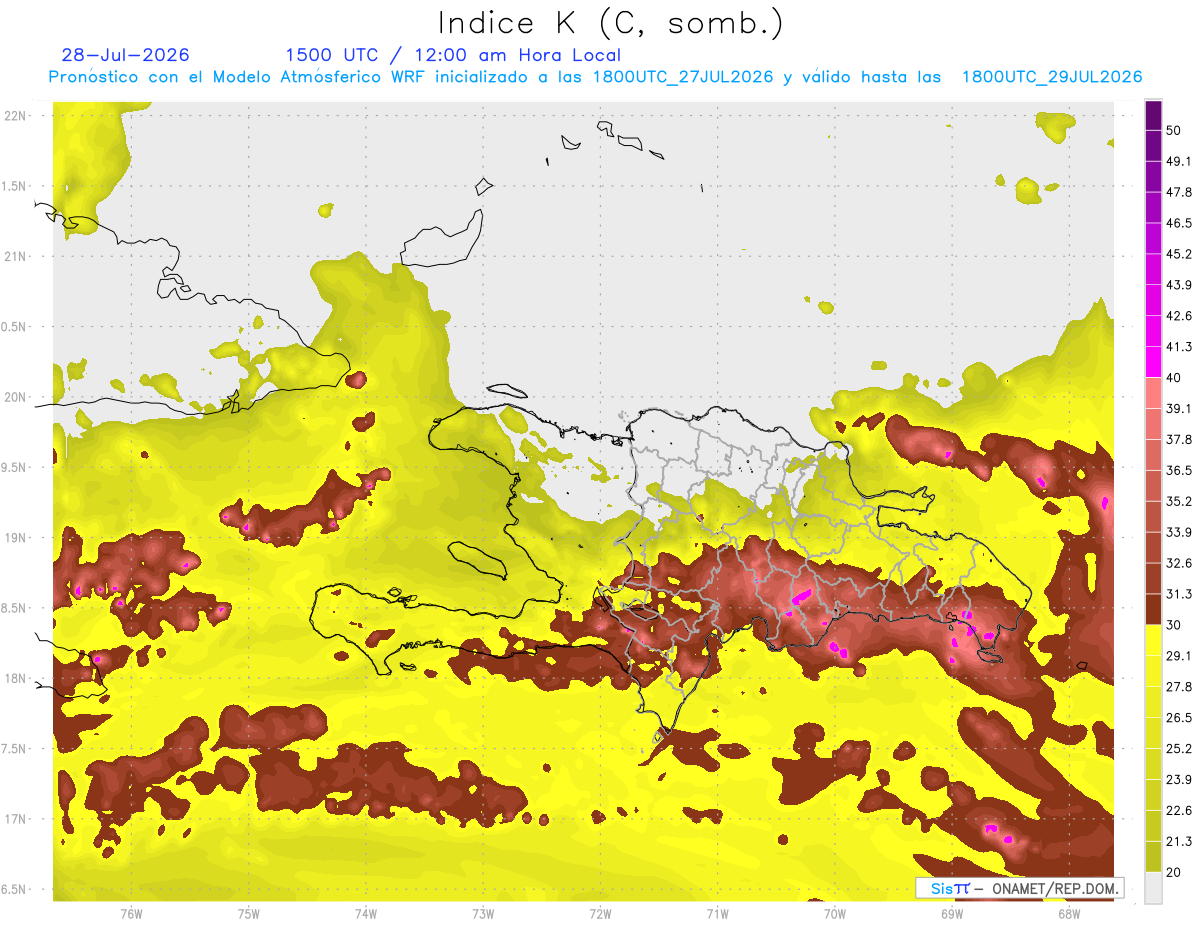Click the latitude label "21N"
Image resolution: width=1200 pixels, height=927 pixels.
point(16,257)
